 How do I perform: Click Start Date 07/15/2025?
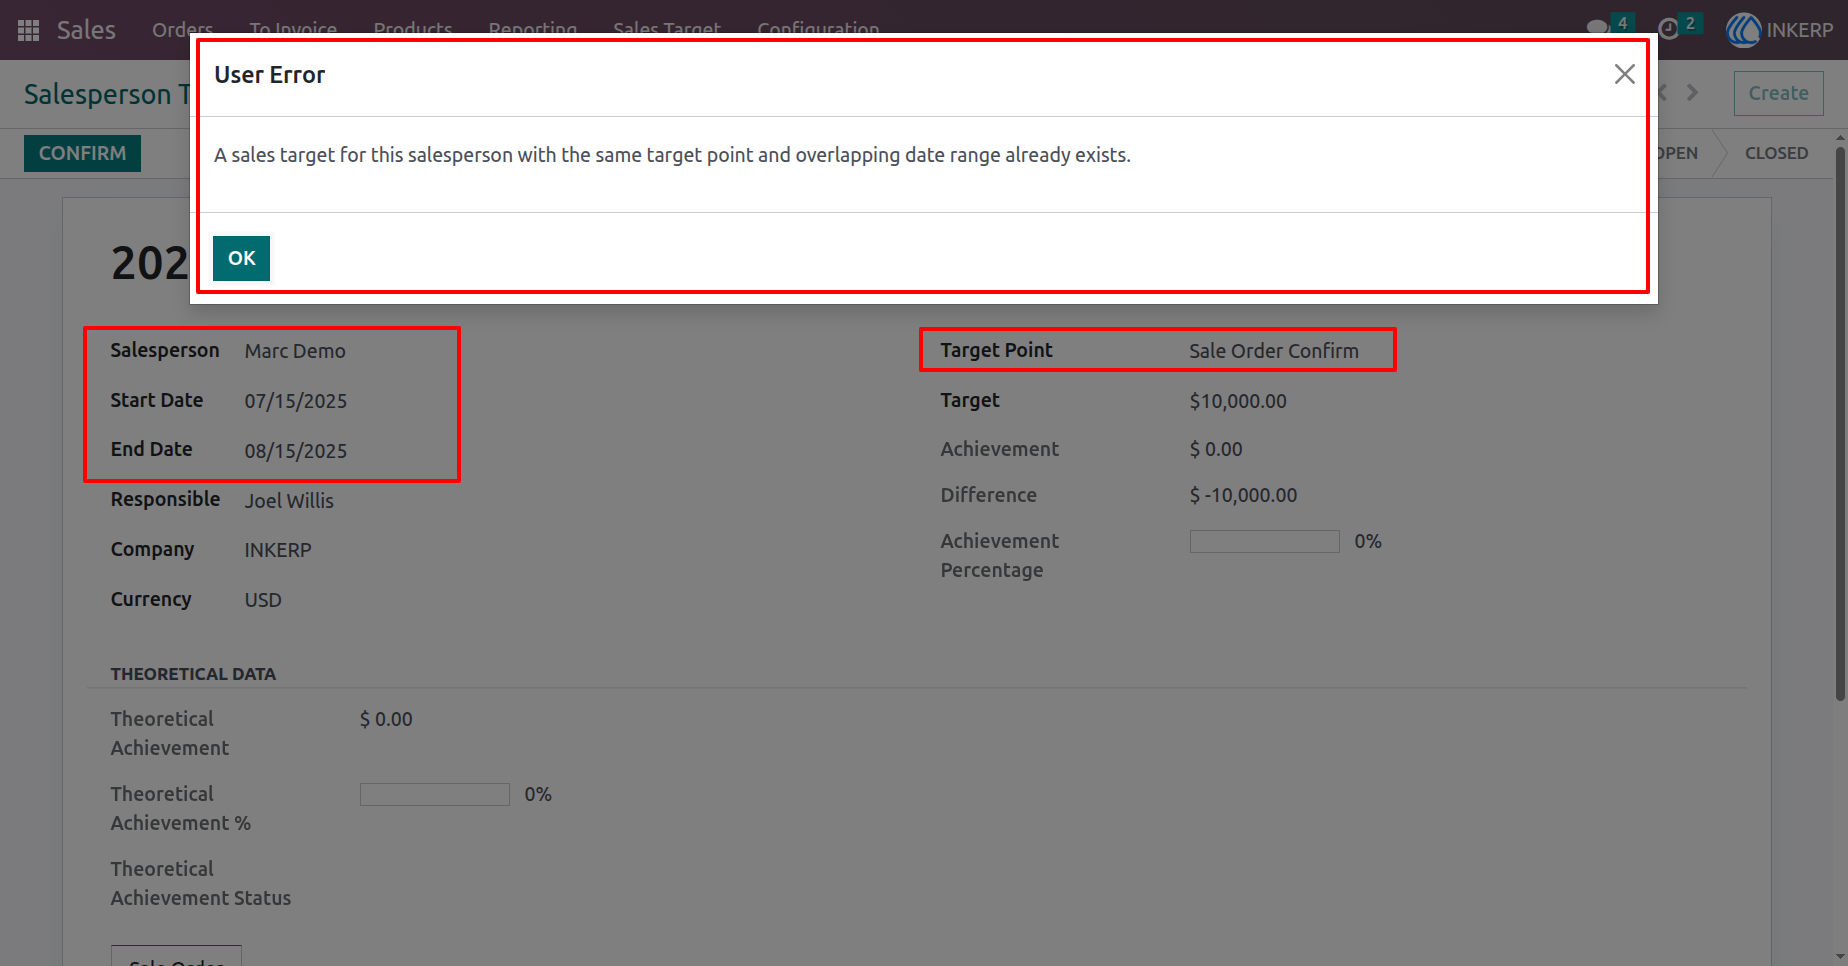296,401
